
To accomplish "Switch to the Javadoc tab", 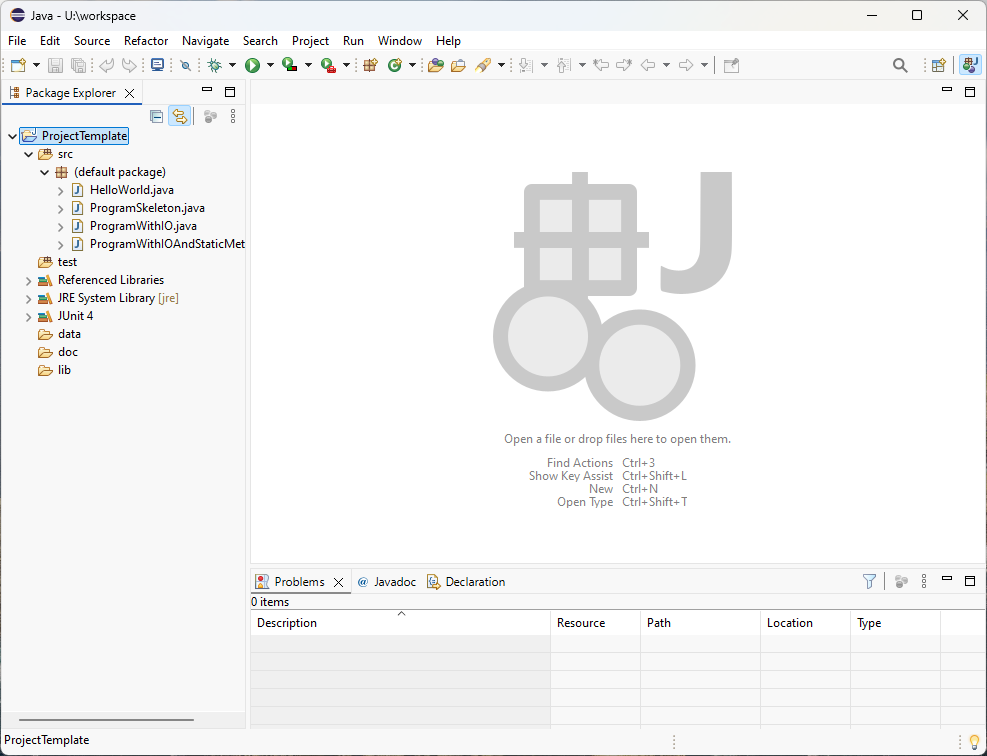I will pyautogui.click(x=394, y=582).
